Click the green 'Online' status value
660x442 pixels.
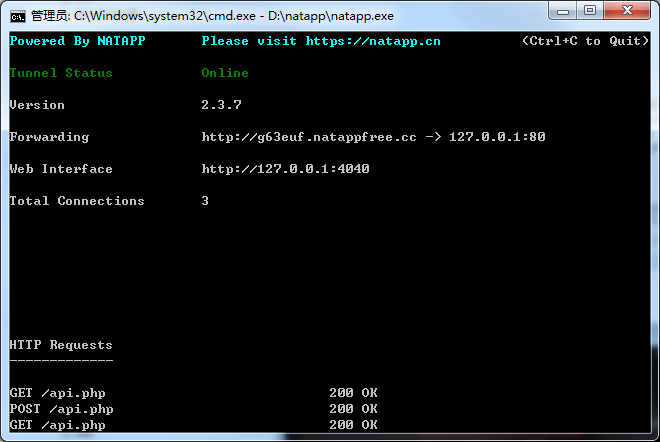[x=225, y=73]
